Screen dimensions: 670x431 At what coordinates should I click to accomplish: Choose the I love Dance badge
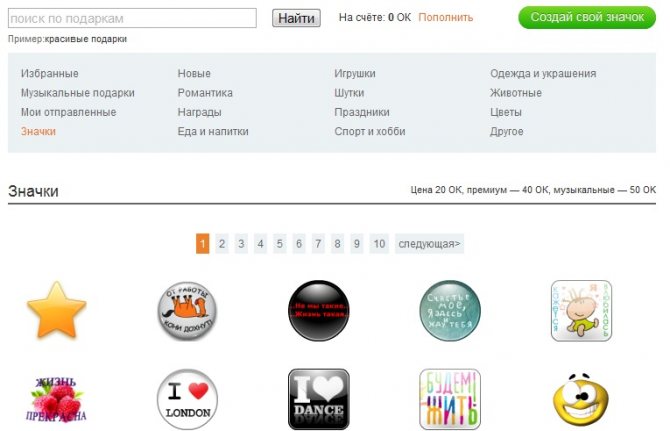coord(319,399)
